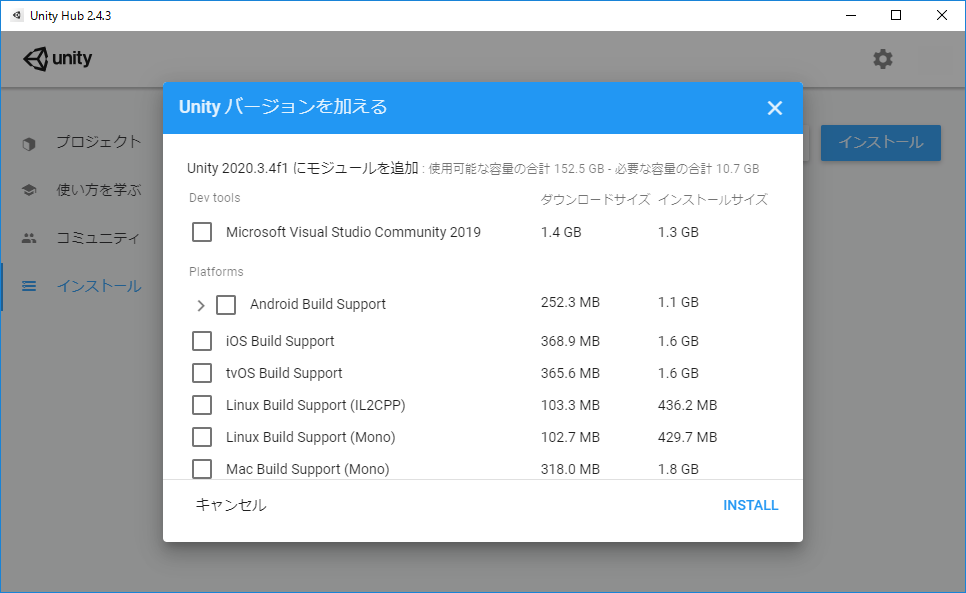Click the インストールサイズ column header

pos(713,200)
